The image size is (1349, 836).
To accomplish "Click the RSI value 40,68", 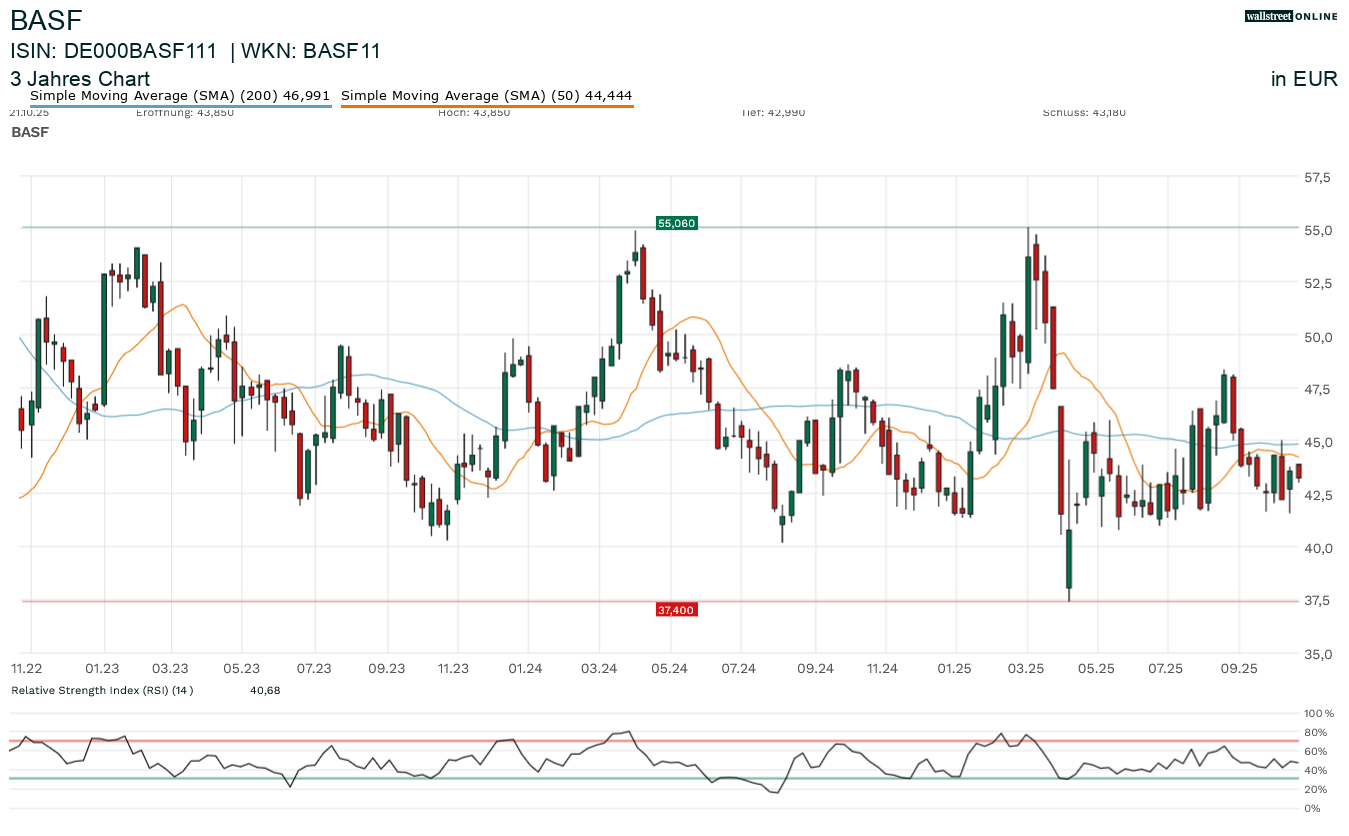I will pyautogui.click(x=265, y=690).
